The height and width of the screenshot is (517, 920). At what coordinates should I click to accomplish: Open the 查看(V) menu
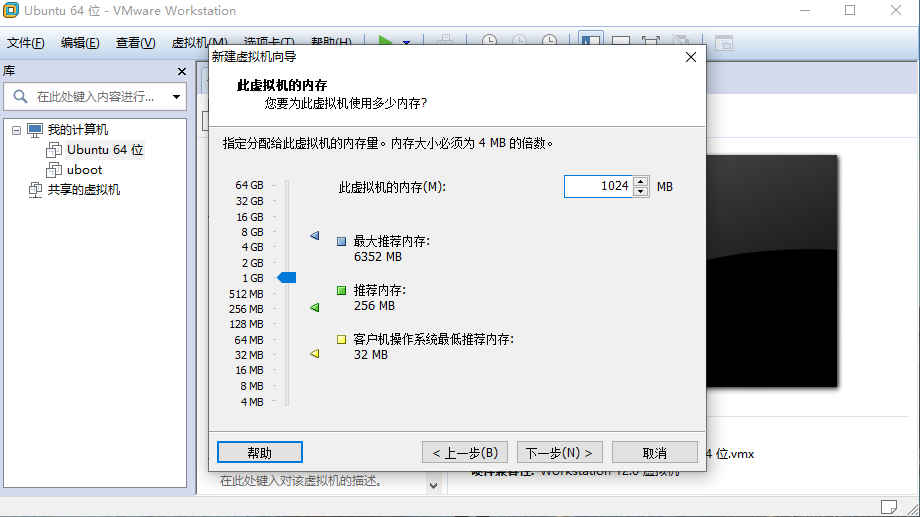pos(136,42)
